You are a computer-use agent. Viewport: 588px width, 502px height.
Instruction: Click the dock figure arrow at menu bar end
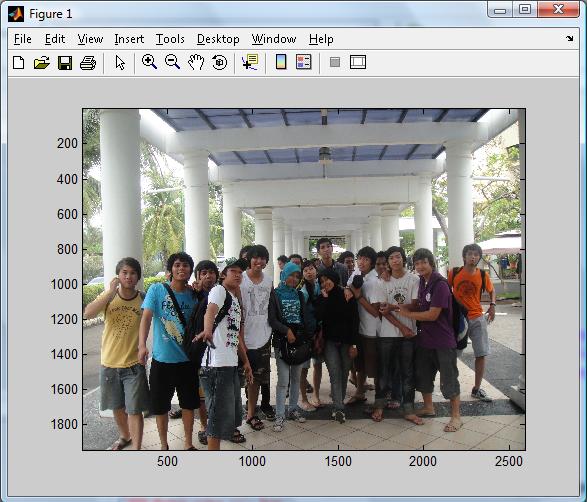[x=570, y=38]
